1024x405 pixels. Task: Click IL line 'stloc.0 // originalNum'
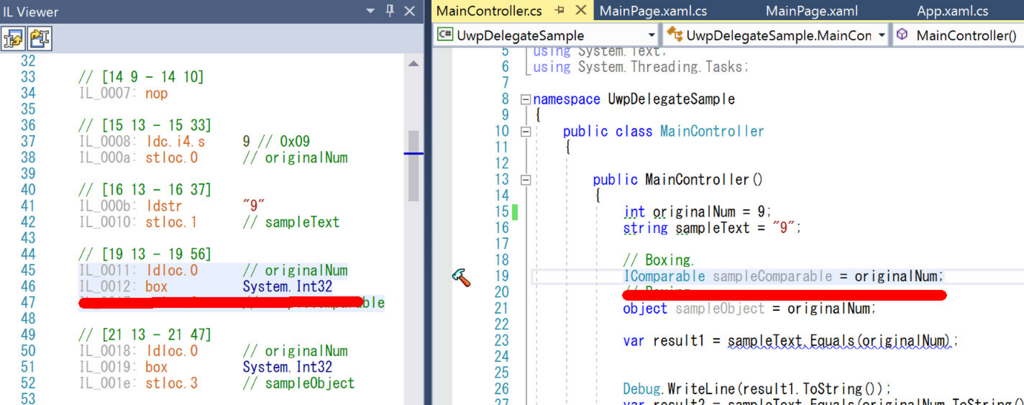(213, 158)
